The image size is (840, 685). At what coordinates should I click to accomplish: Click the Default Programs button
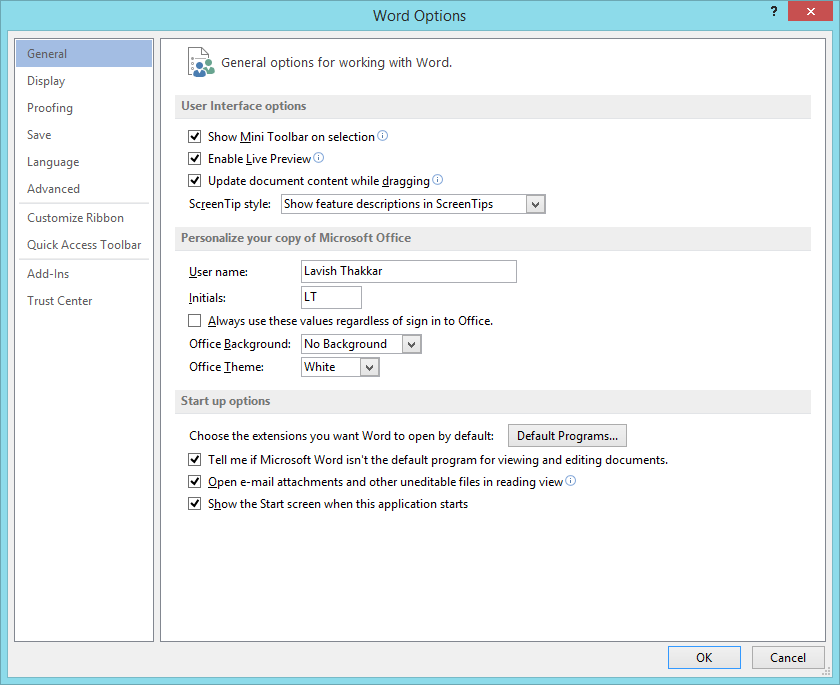click(x=567, y=436)
